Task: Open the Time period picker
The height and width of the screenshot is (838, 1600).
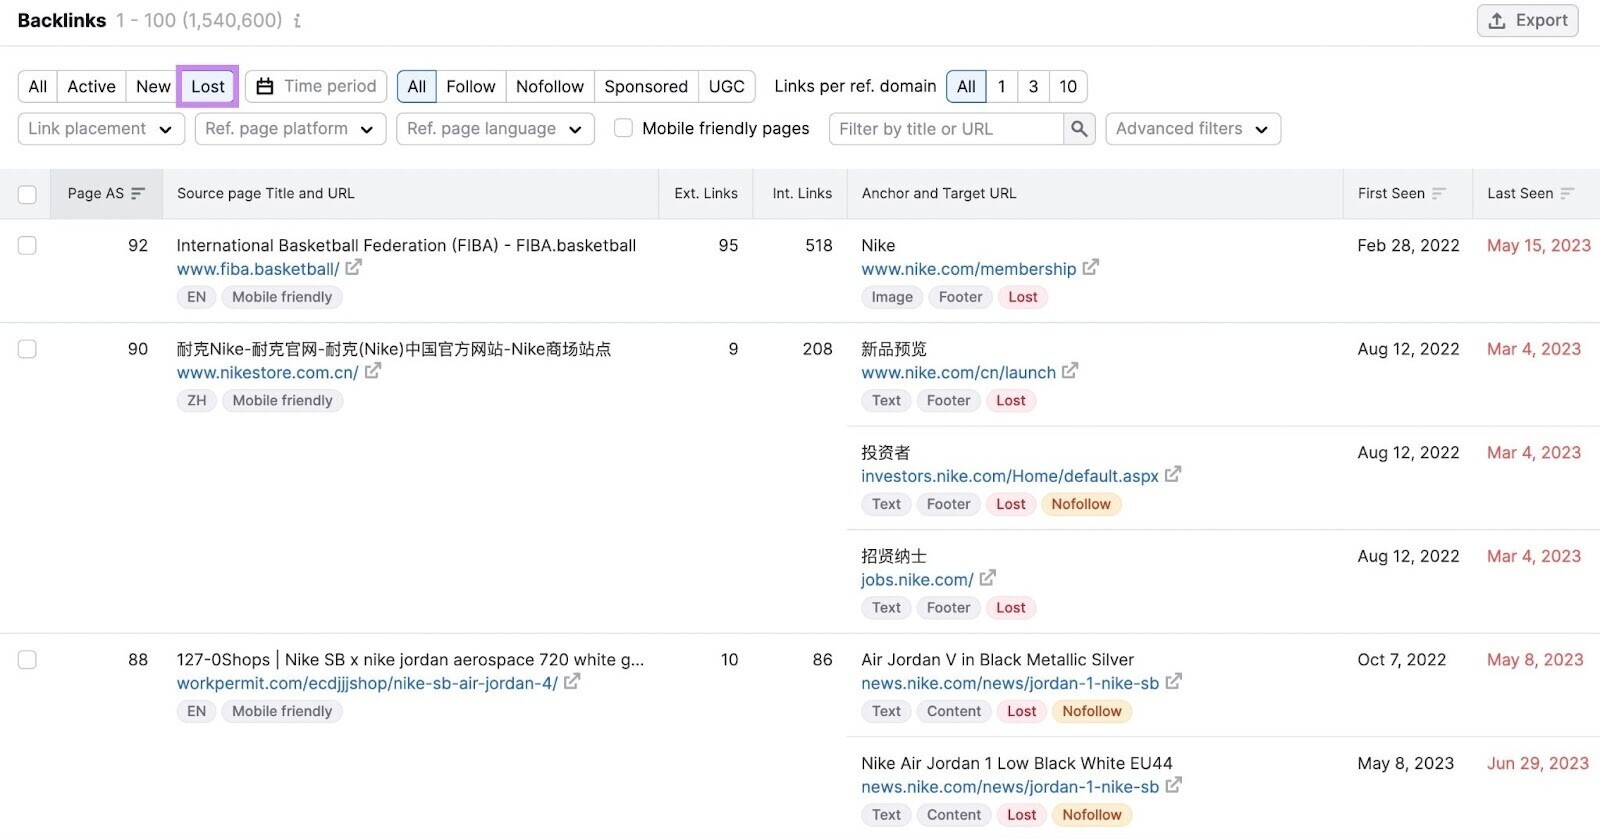Action: pyautogui.click(x=317, y=87)
